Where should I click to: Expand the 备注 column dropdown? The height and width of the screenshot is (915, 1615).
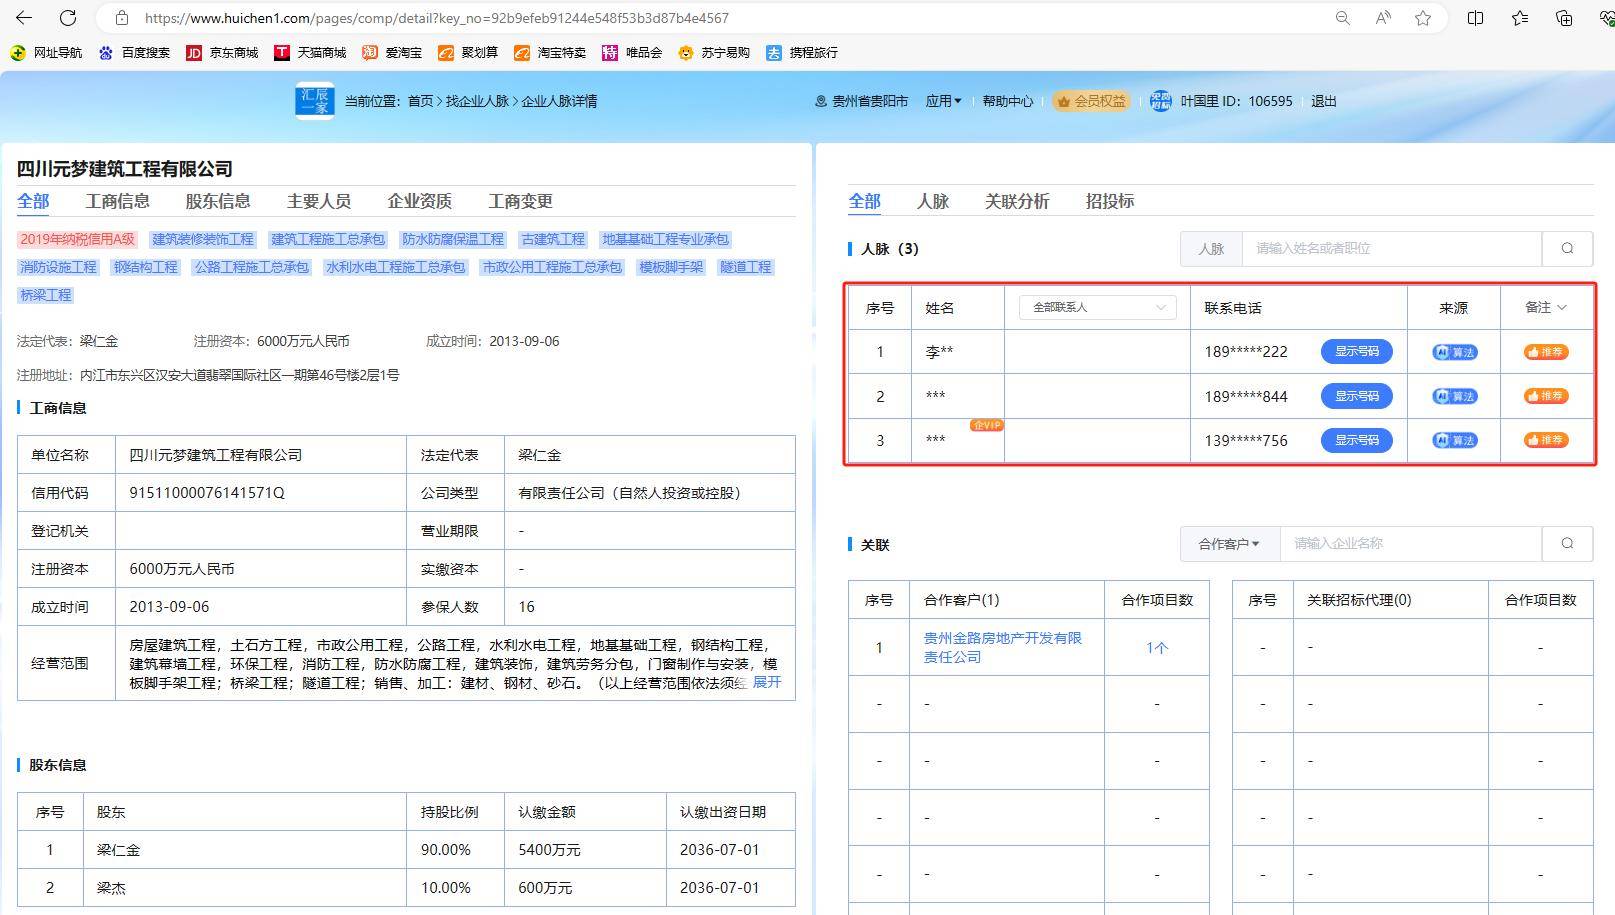pos(1546,307)
